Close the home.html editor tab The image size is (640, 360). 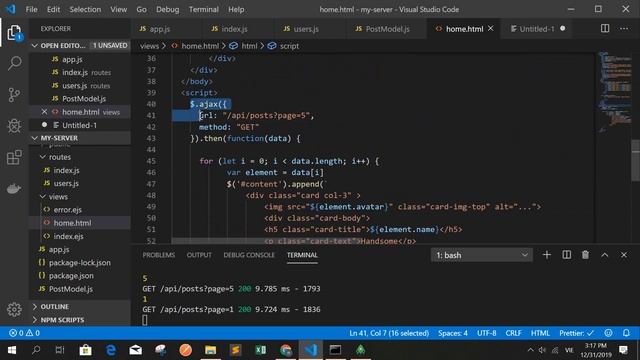coord(491,29)
